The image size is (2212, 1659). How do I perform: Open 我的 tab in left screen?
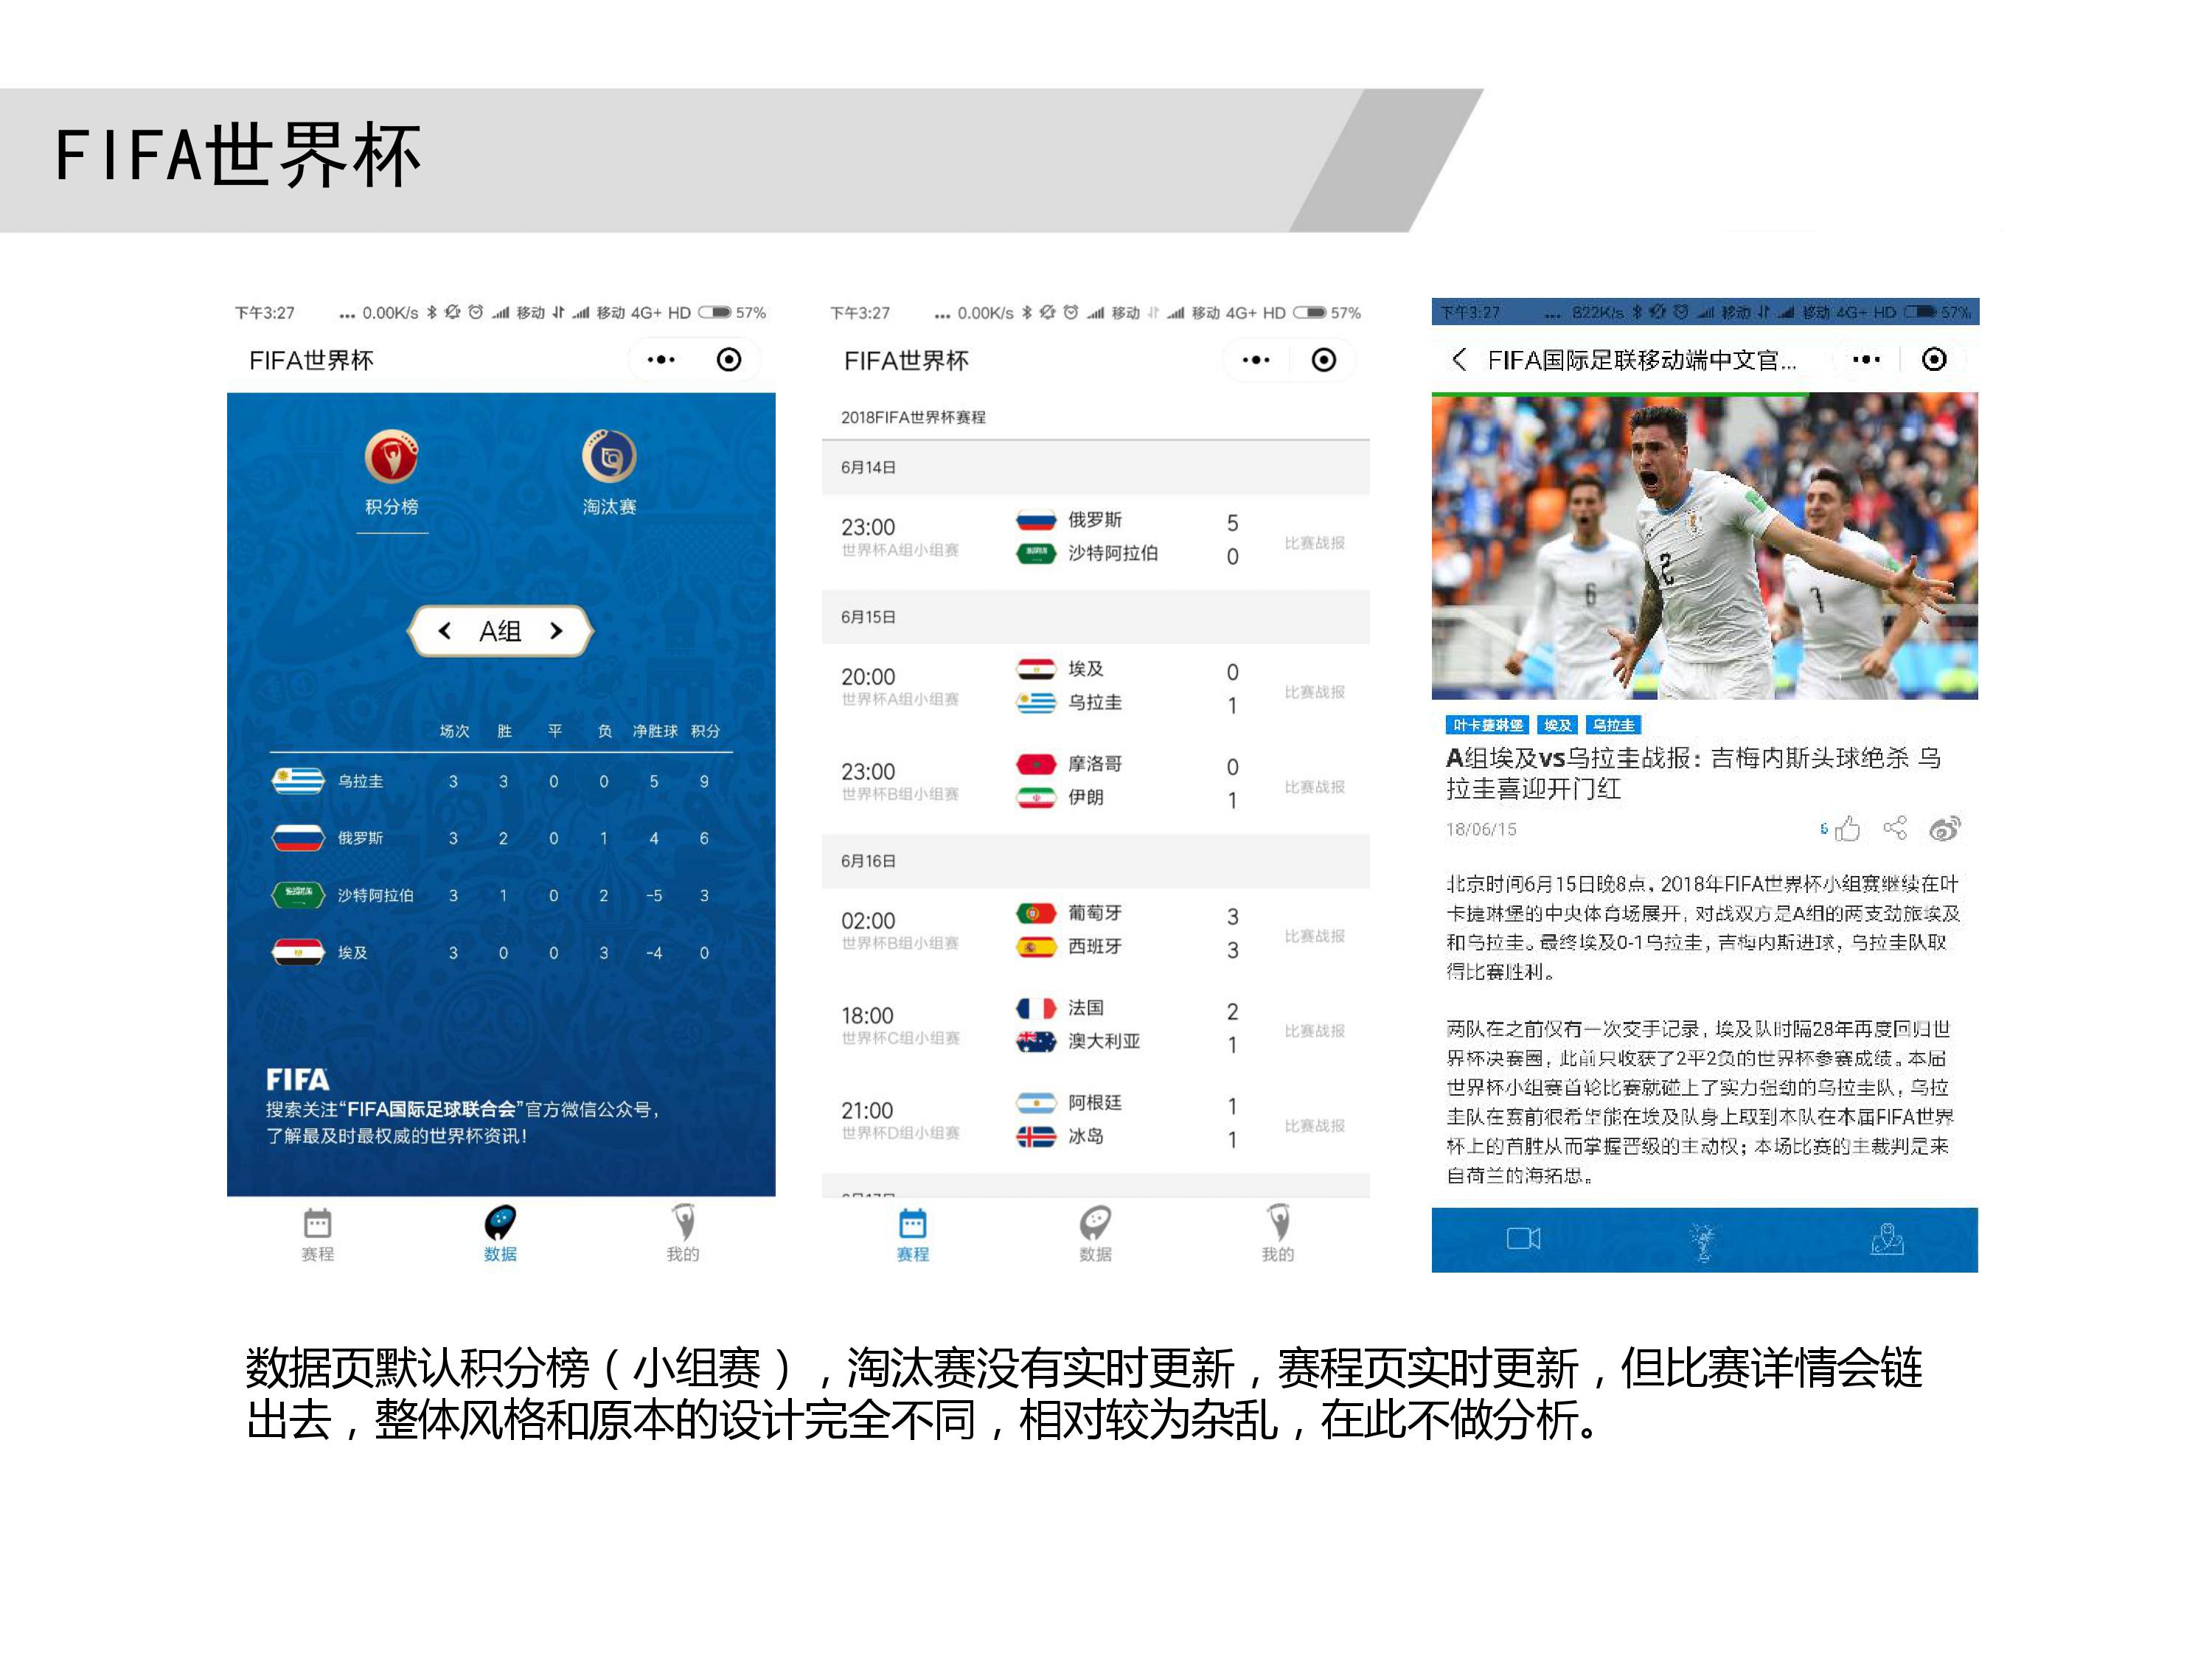pos(683,1235)
